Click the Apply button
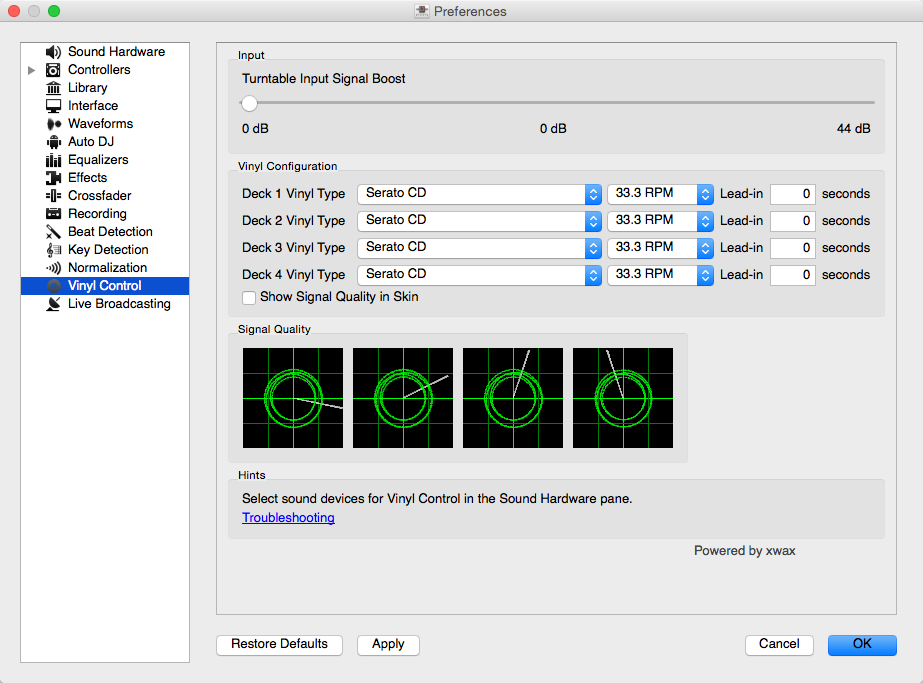This screenshot has width=923, height=683. click(x=388, y=645)
